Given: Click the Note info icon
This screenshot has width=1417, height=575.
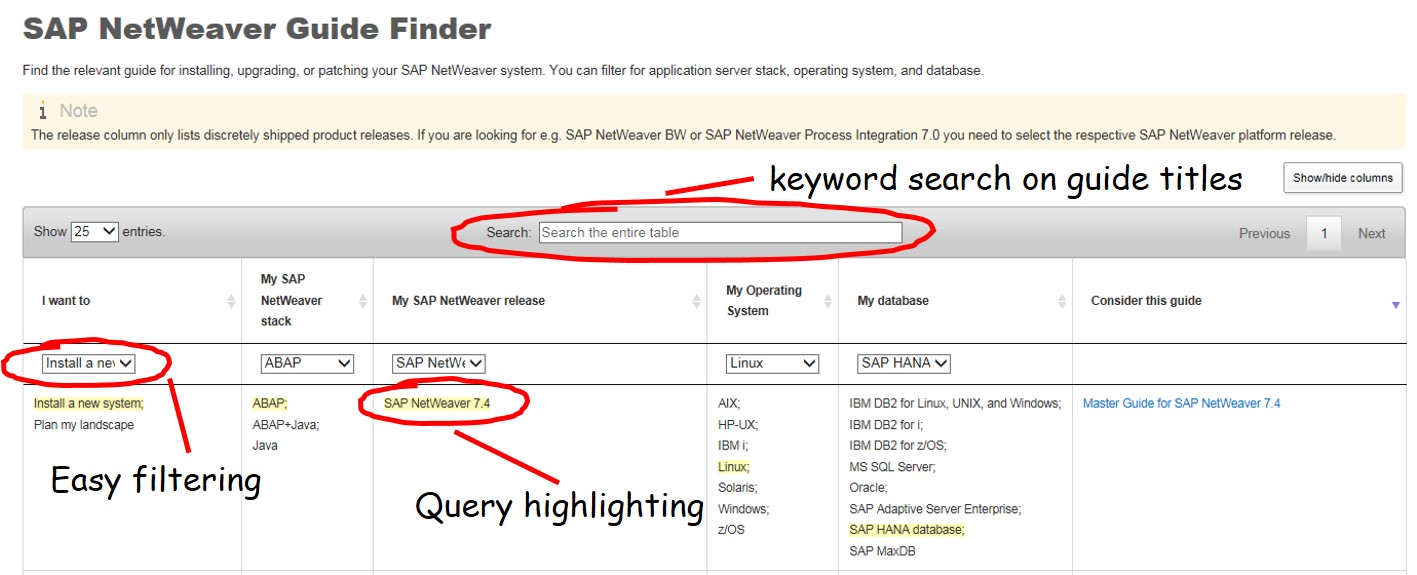Looking at the screenshot, I should [42, 111].
